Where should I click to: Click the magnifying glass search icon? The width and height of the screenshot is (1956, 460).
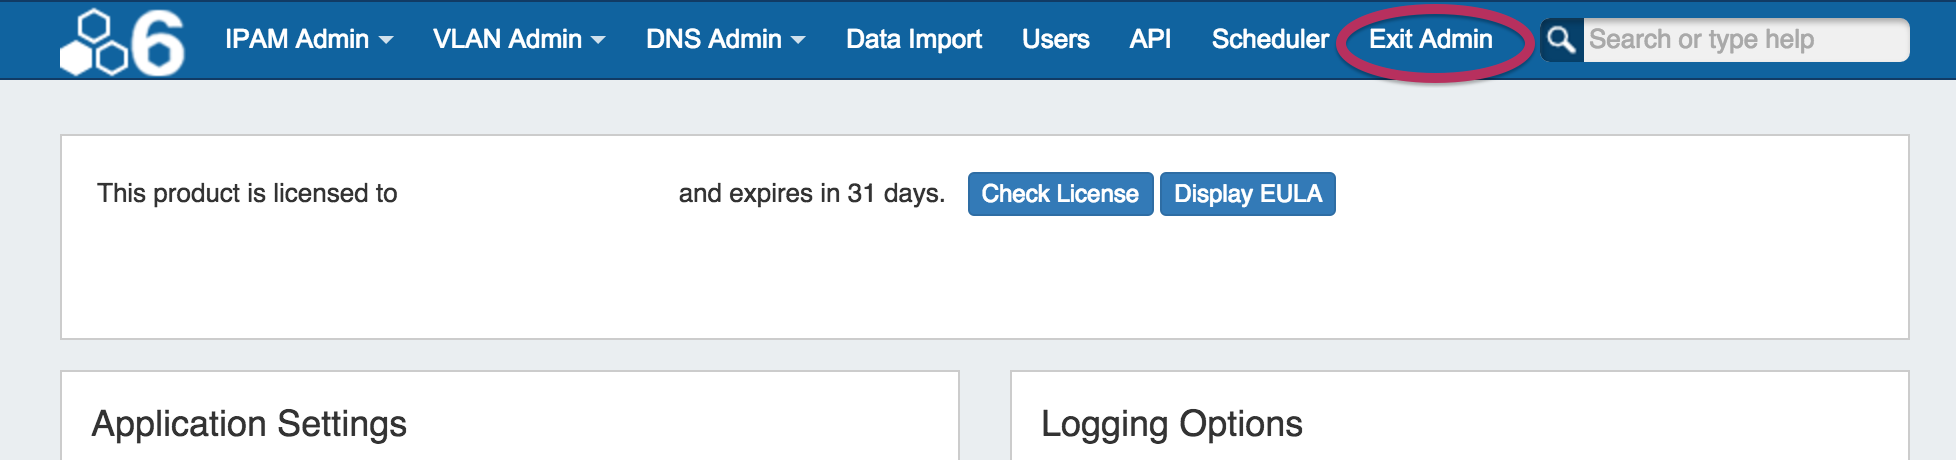pos(1561,40)
